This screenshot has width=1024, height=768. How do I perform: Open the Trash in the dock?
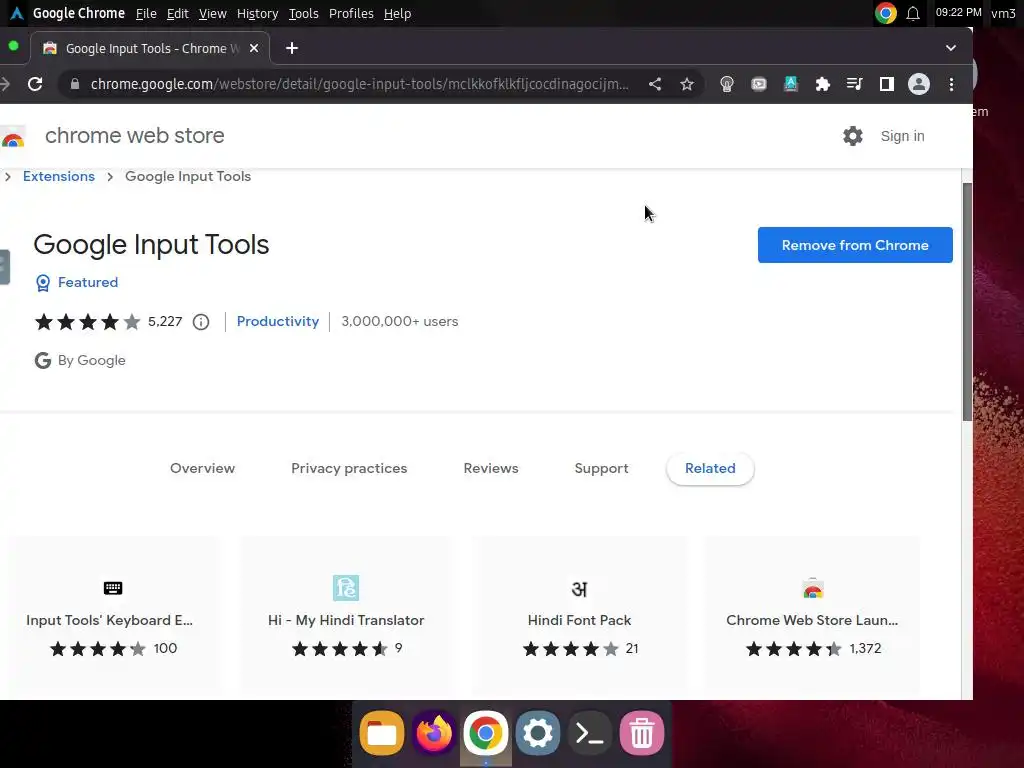tap(642, 733)
